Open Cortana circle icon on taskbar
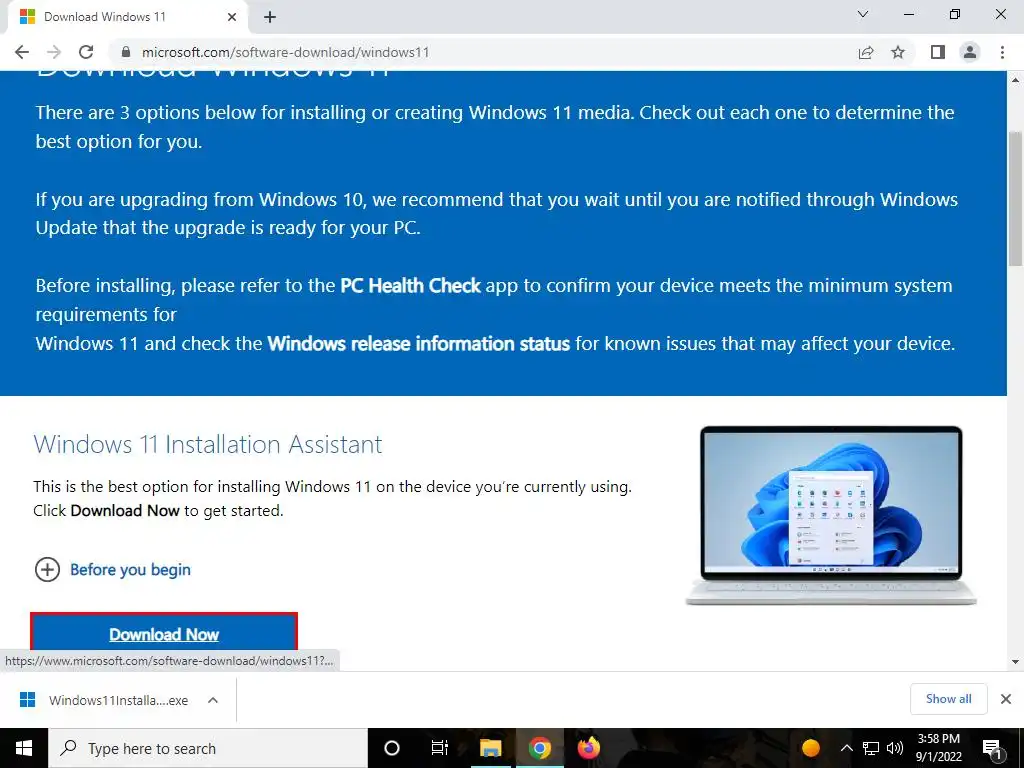Screen dimensions: 1024x768 [392, 748]
